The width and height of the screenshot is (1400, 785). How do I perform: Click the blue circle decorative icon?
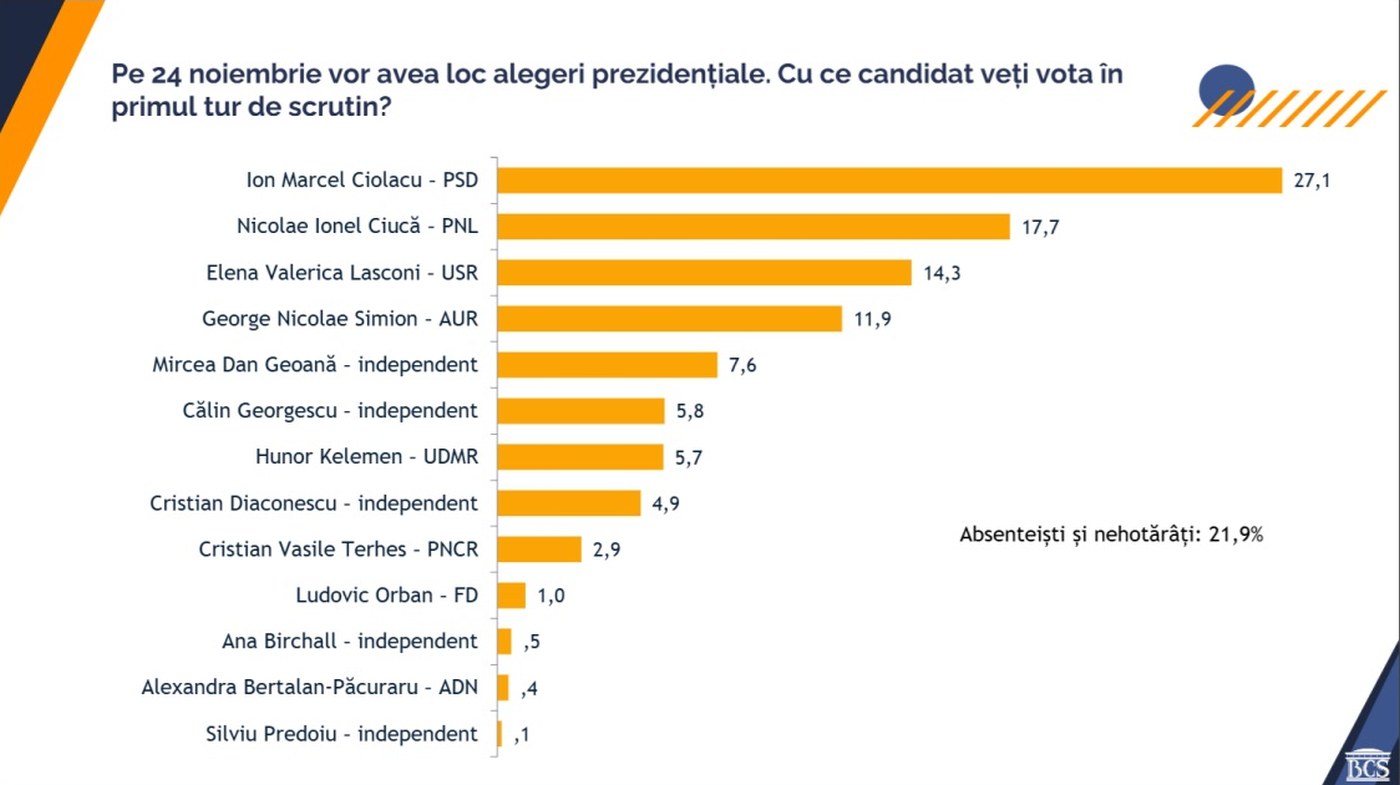click(1226, 88)
